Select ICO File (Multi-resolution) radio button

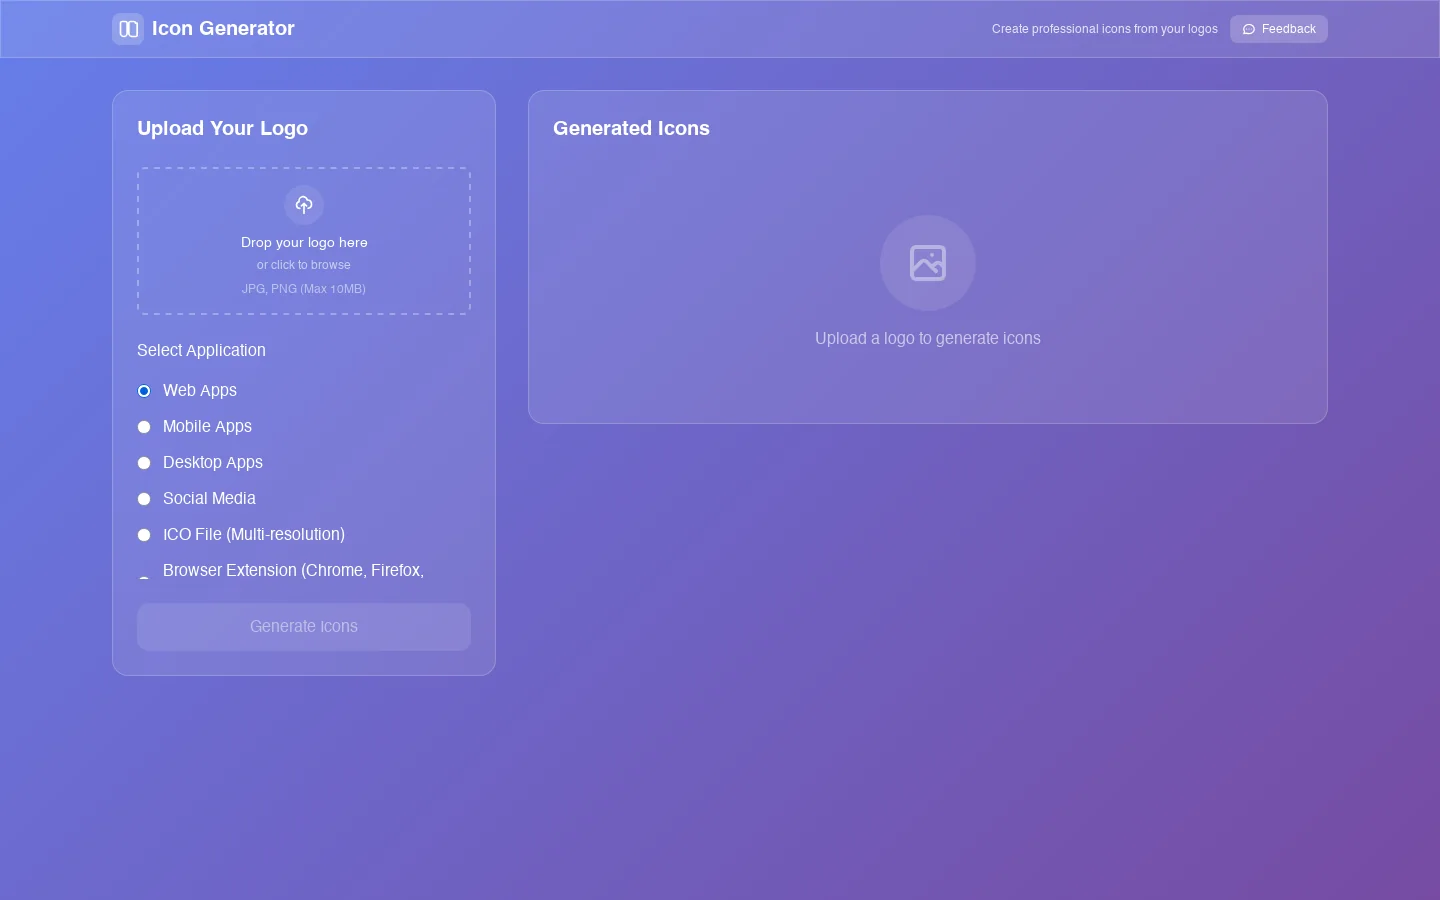click(144, 535)
